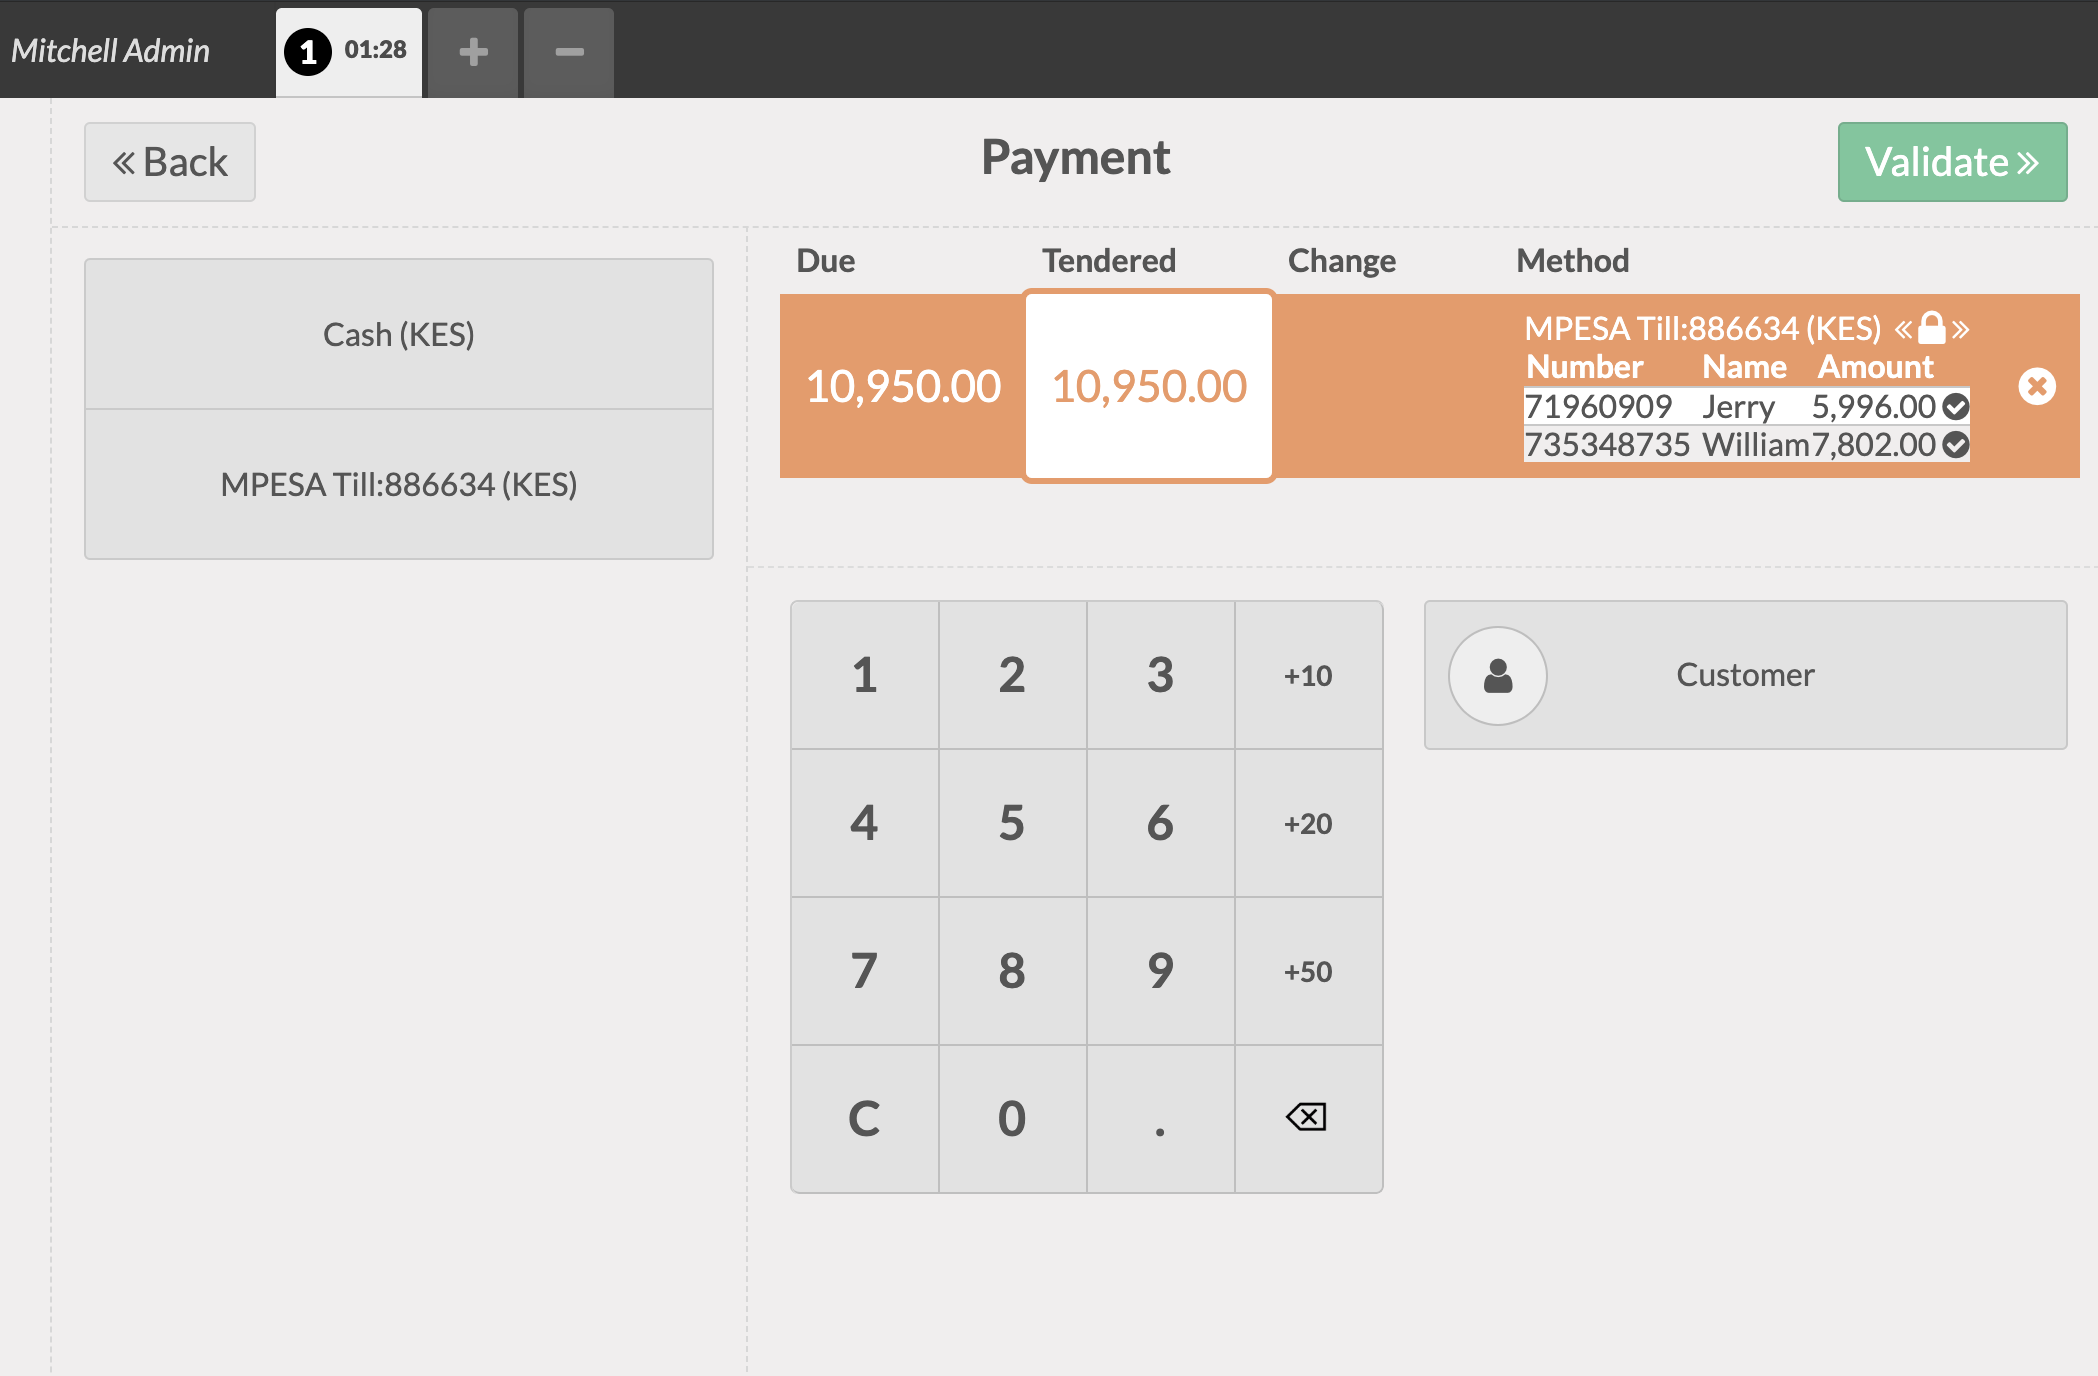The height and width of the screenshot is (1376, 2098).
Task: Click the remove order minus icon
Action: pyautogui.click(x=569, y=52)
